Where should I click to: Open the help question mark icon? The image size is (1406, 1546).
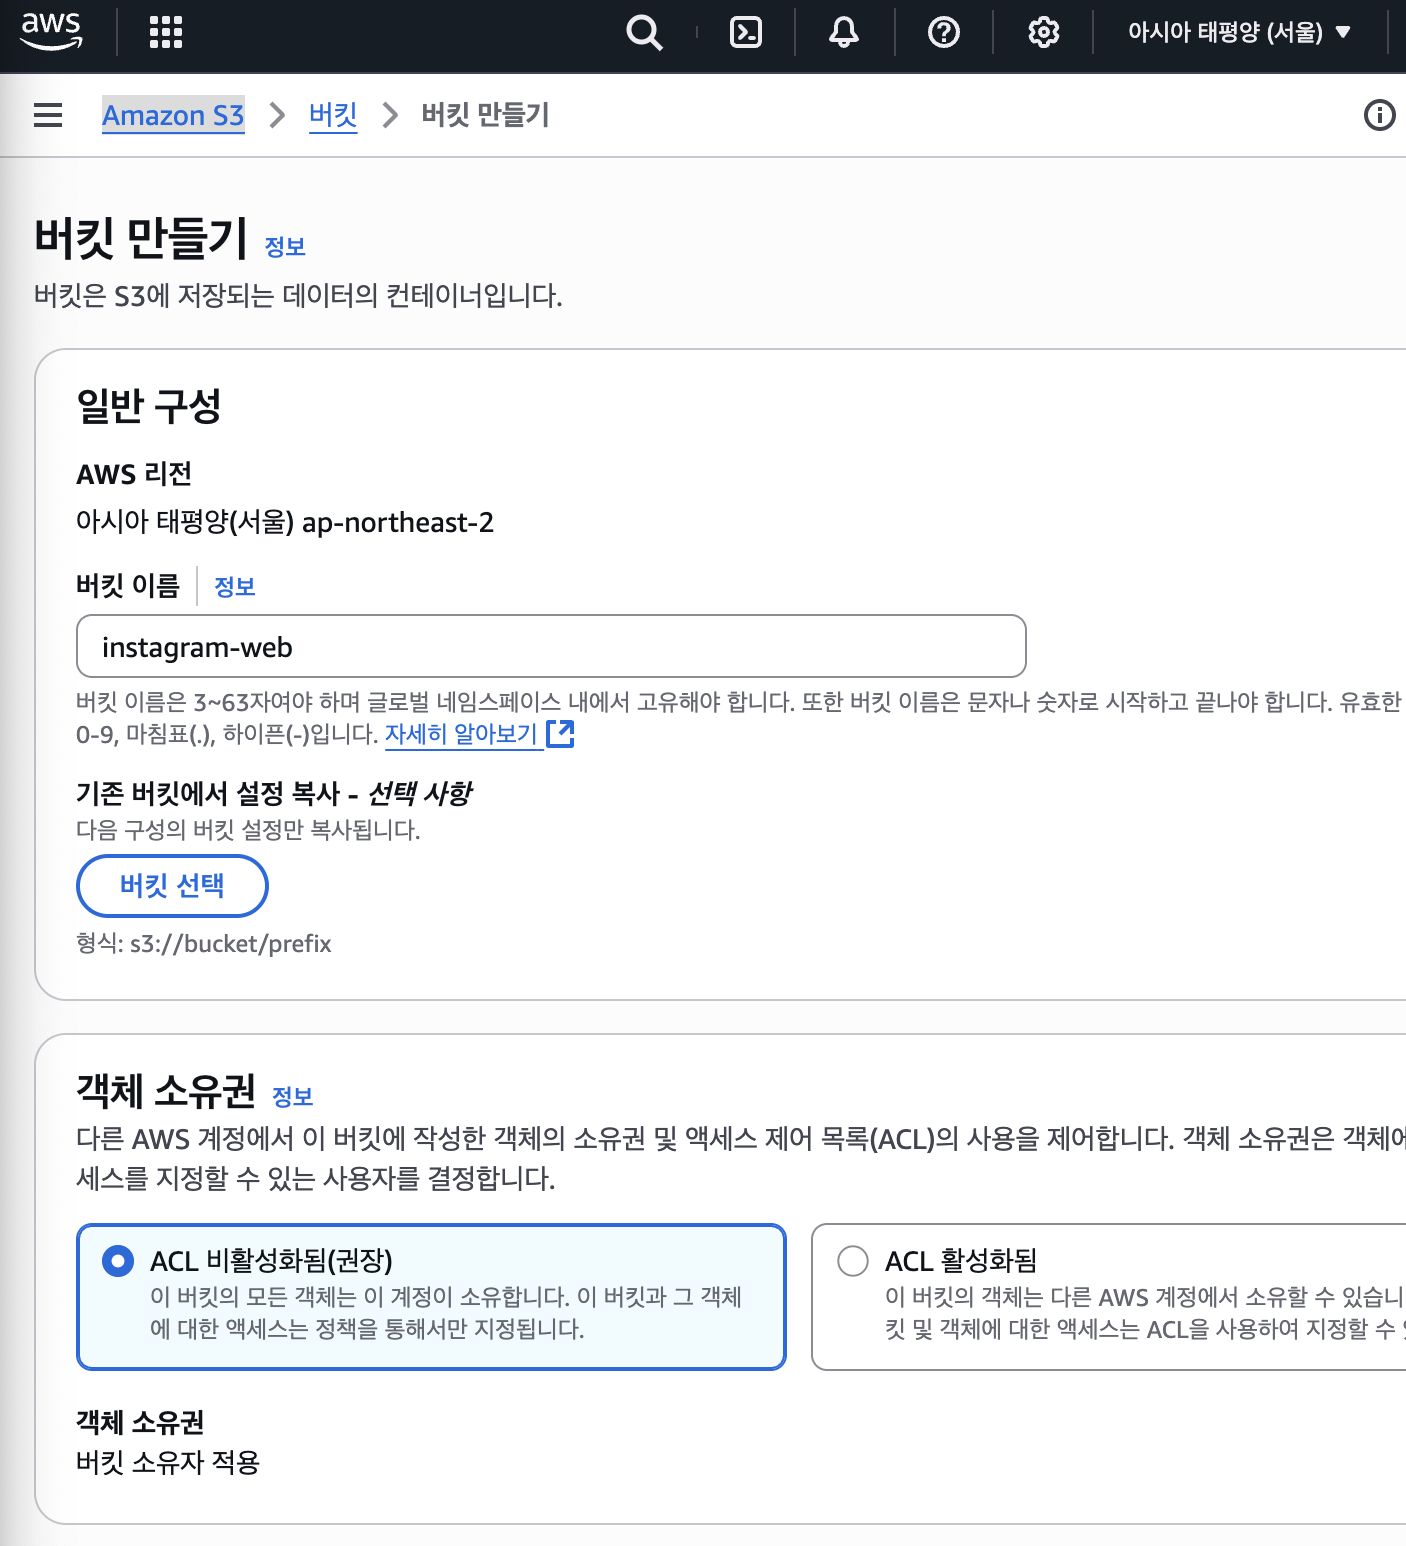[944, 32]
